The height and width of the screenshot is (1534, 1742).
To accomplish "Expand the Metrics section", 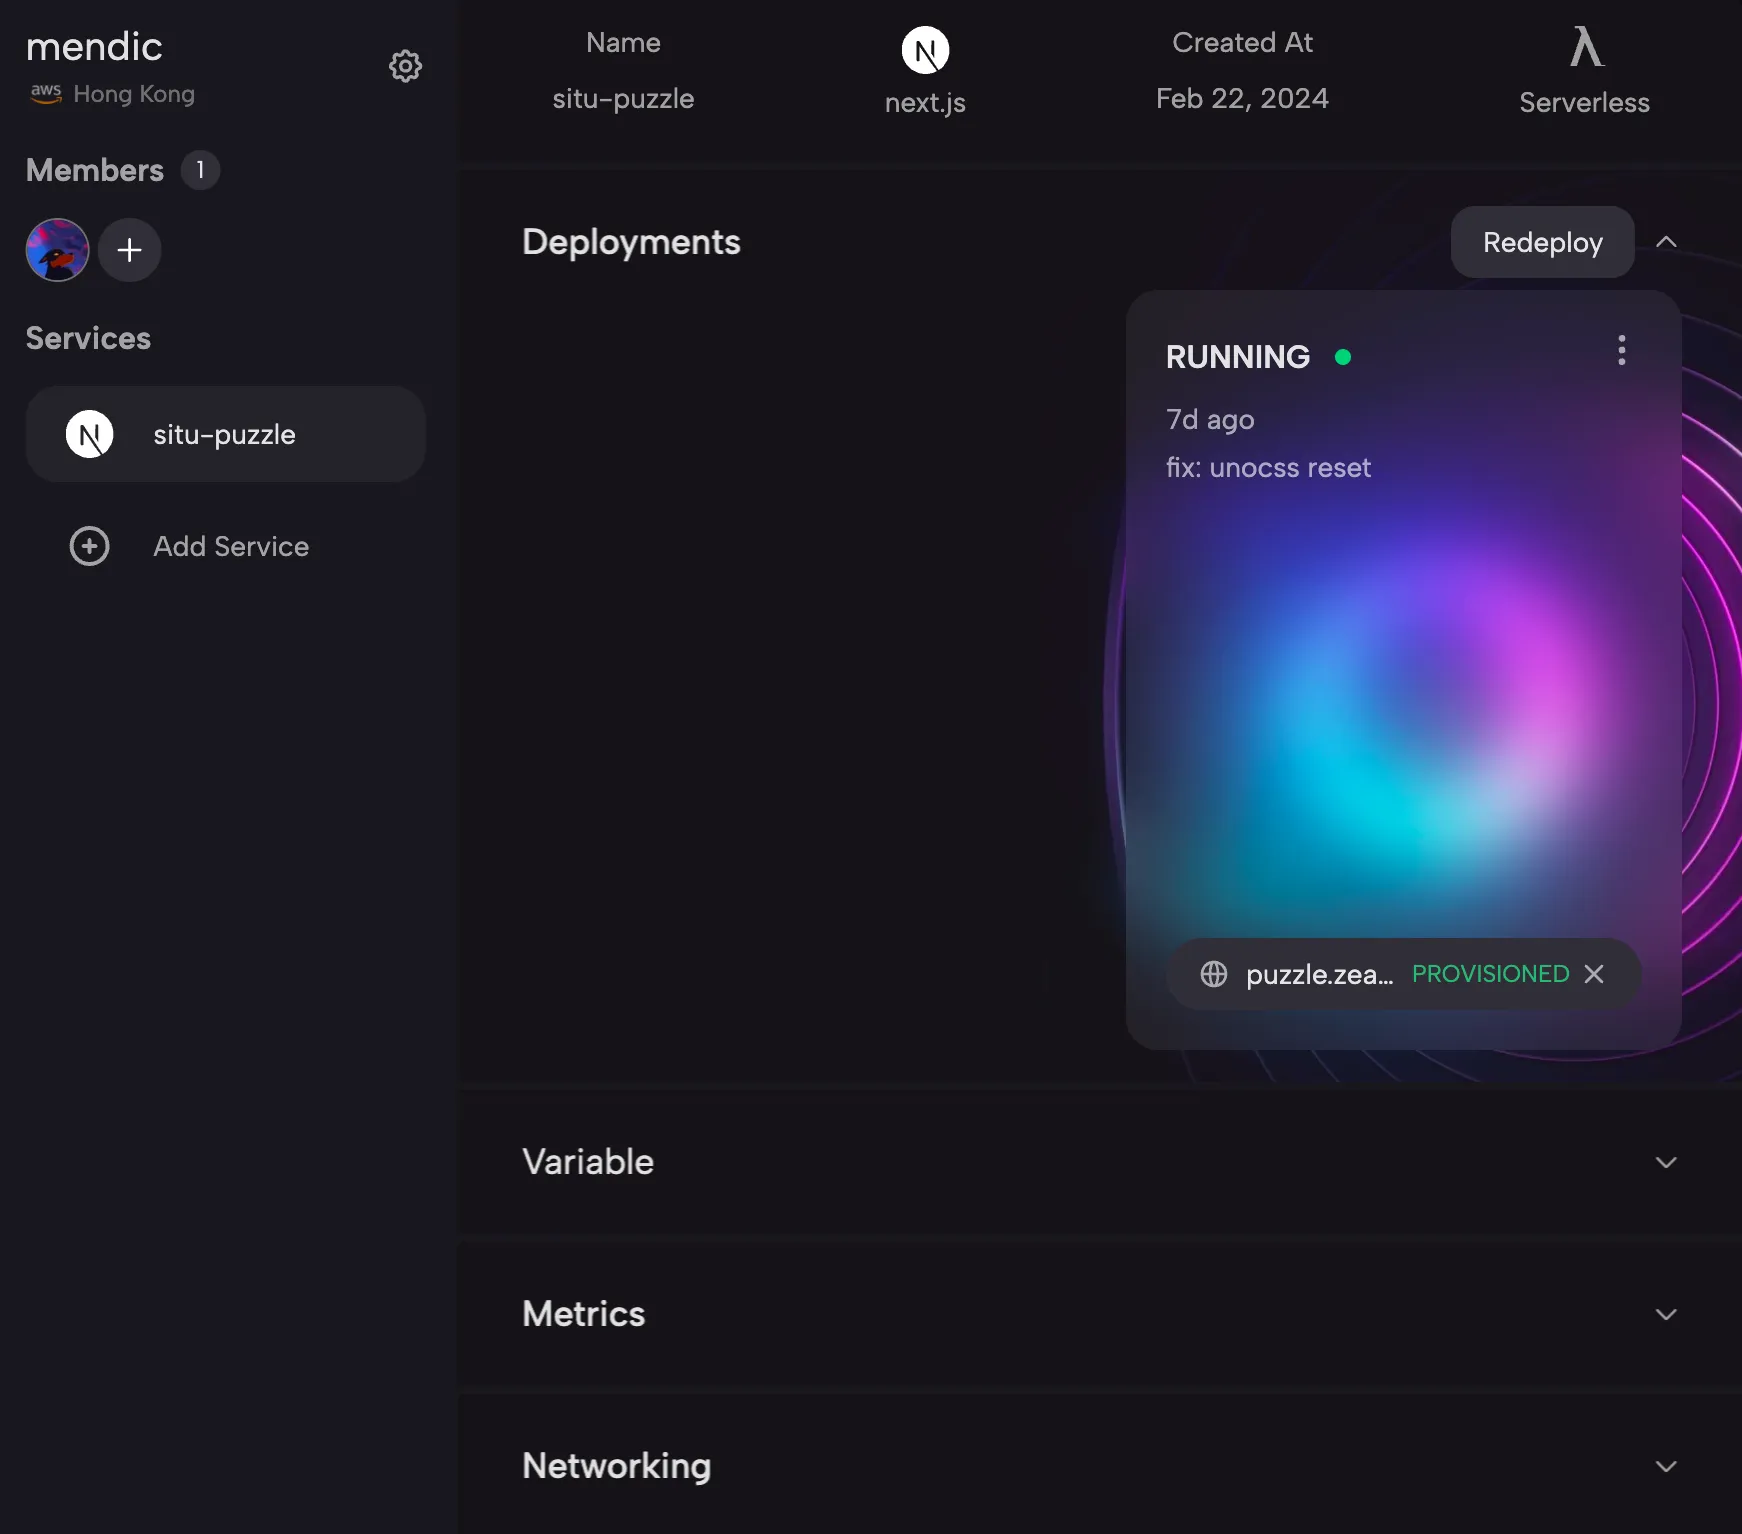I will 1666,1314.
